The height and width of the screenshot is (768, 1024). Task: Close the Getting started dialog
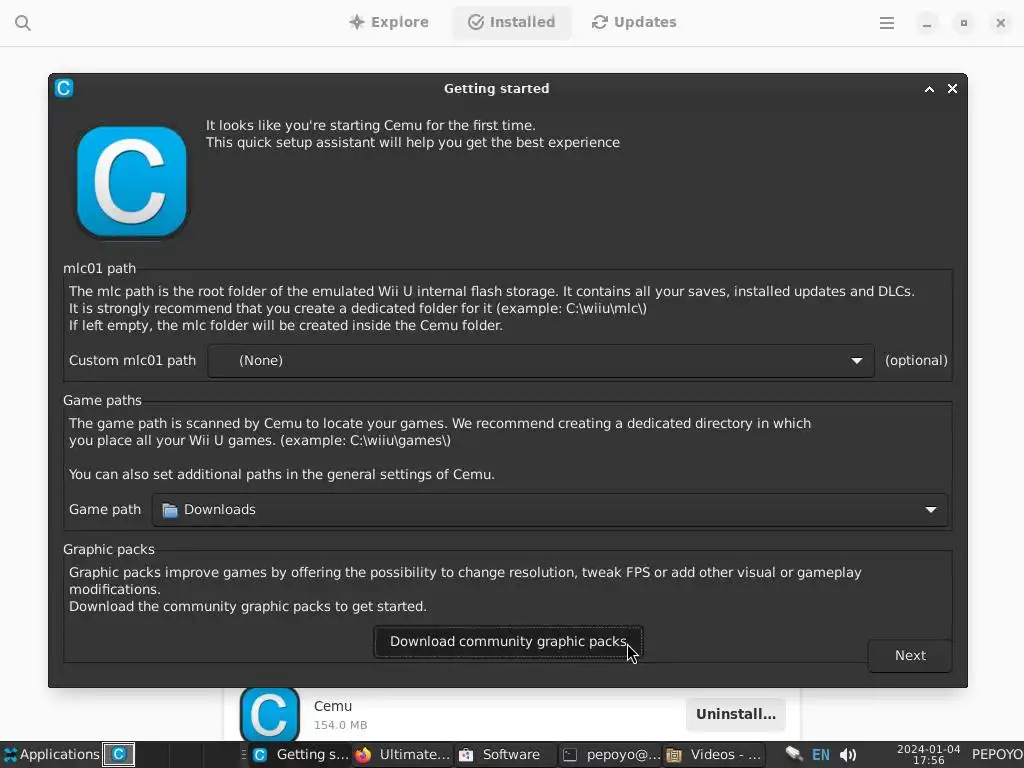(952, 89)
